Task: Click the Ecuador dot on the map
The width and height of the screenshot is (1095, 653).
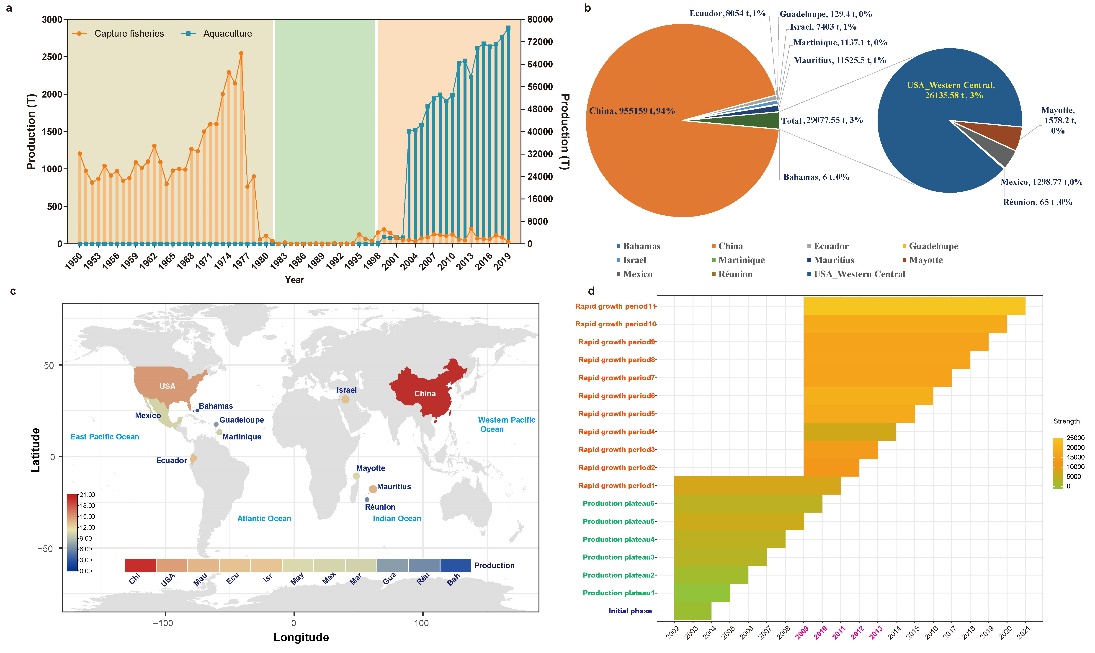Action: point(194,459)
